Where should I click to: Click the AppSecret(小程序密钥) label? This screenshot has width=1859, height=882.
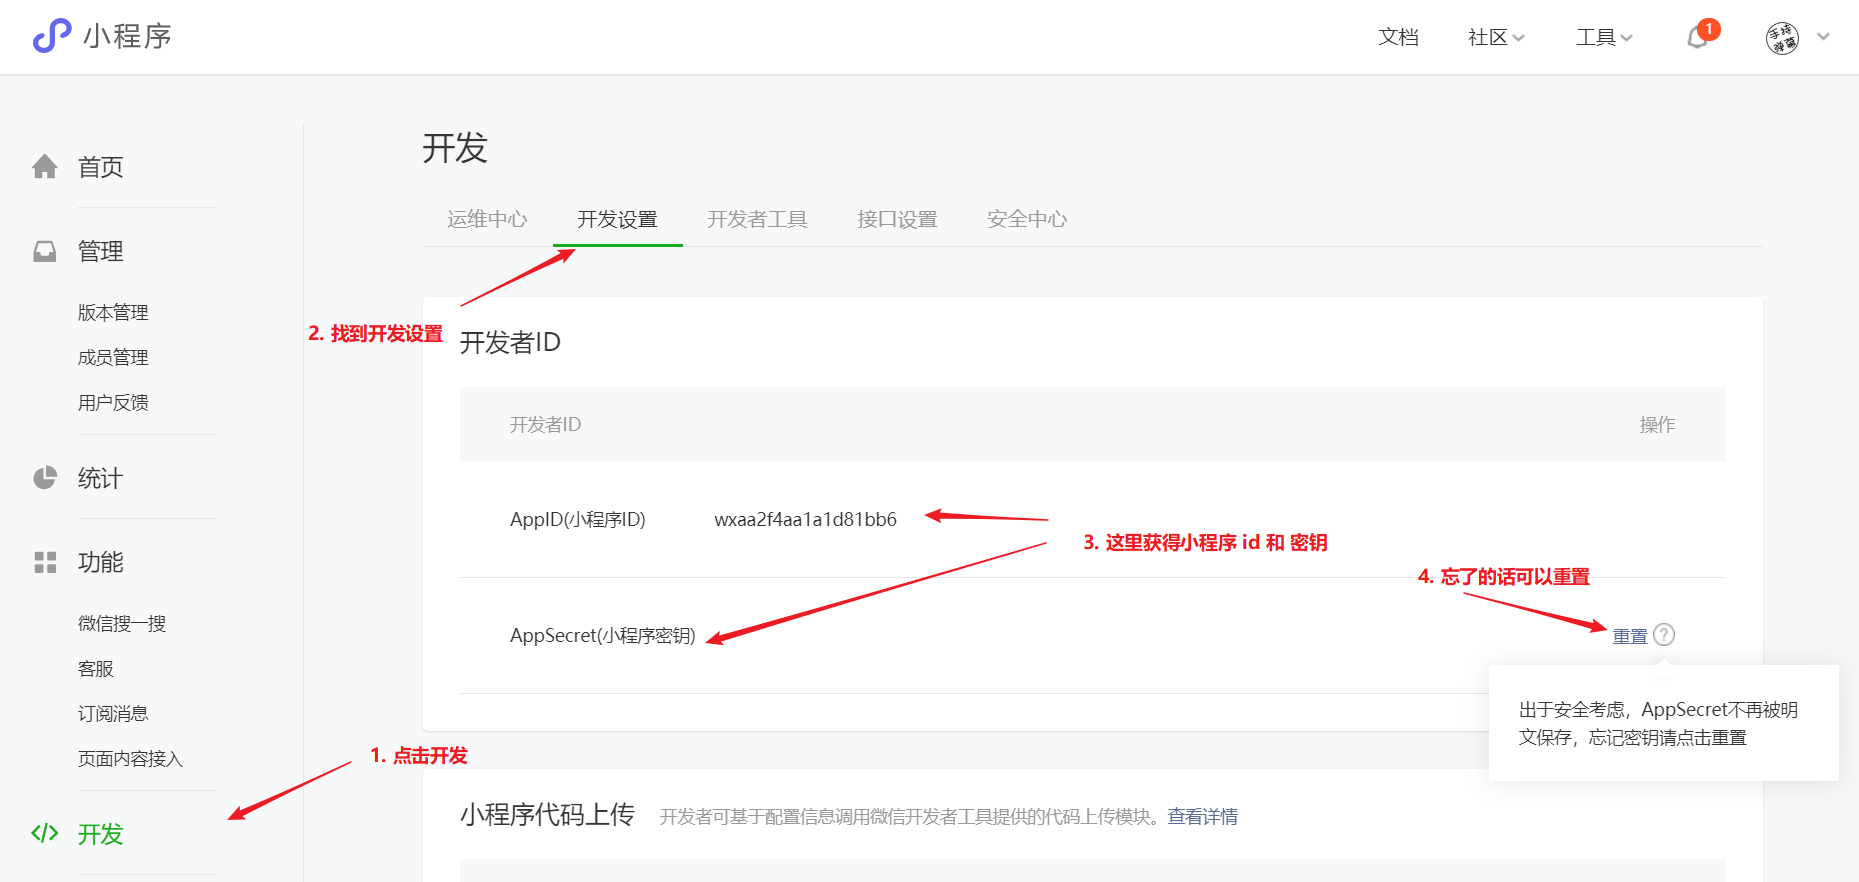click(603, 635)
